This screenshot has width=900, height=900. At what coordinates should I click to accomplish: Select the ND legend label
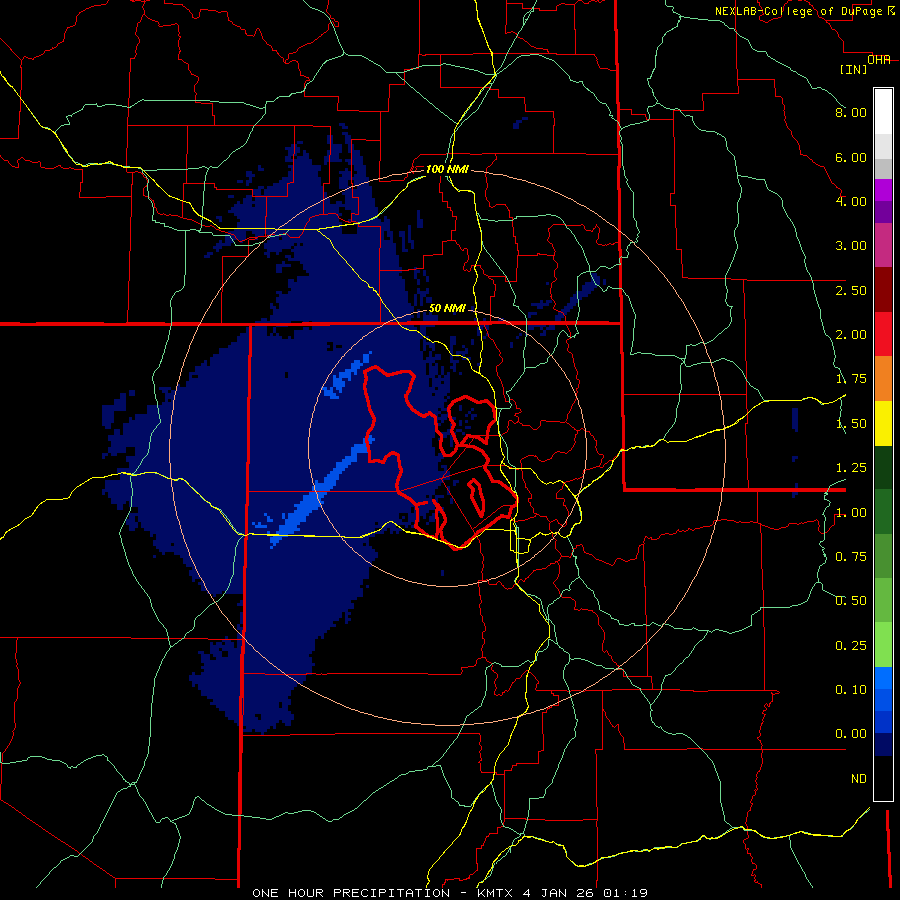click(x=859, y=779)
